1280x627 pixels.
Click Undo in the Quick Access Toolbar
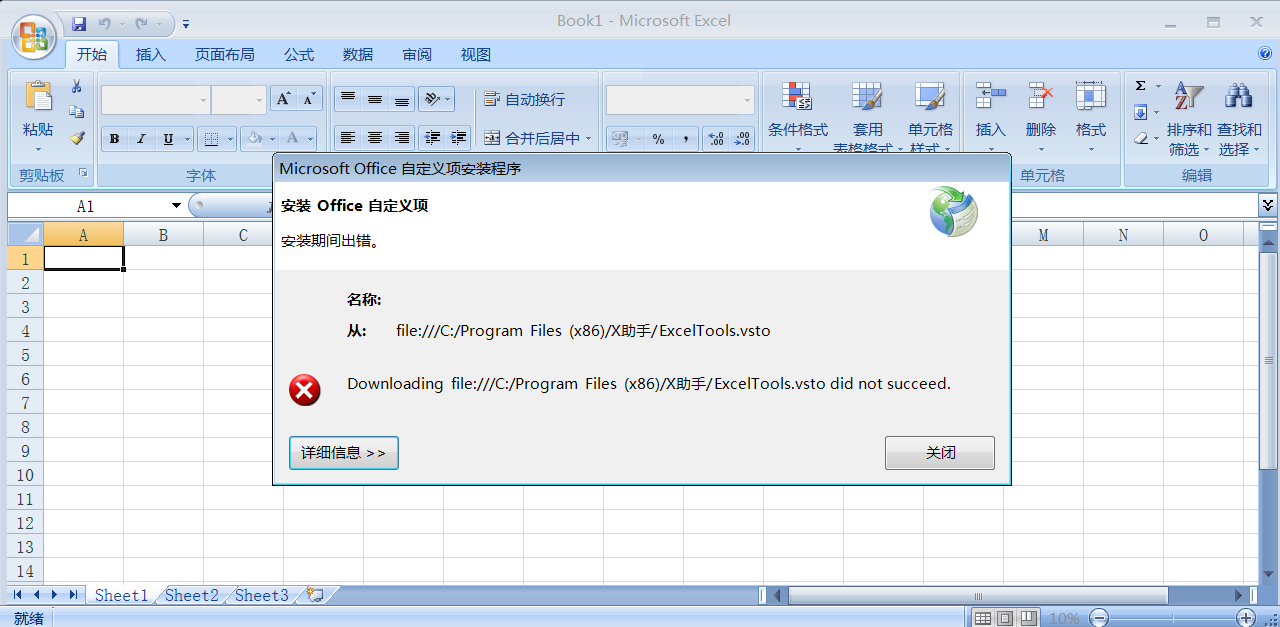pos(104,23)
